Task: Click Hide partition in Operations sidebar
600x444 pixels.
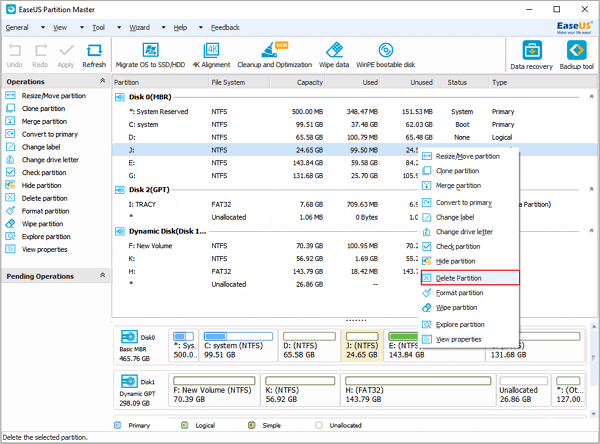Action: coord(34,186)
